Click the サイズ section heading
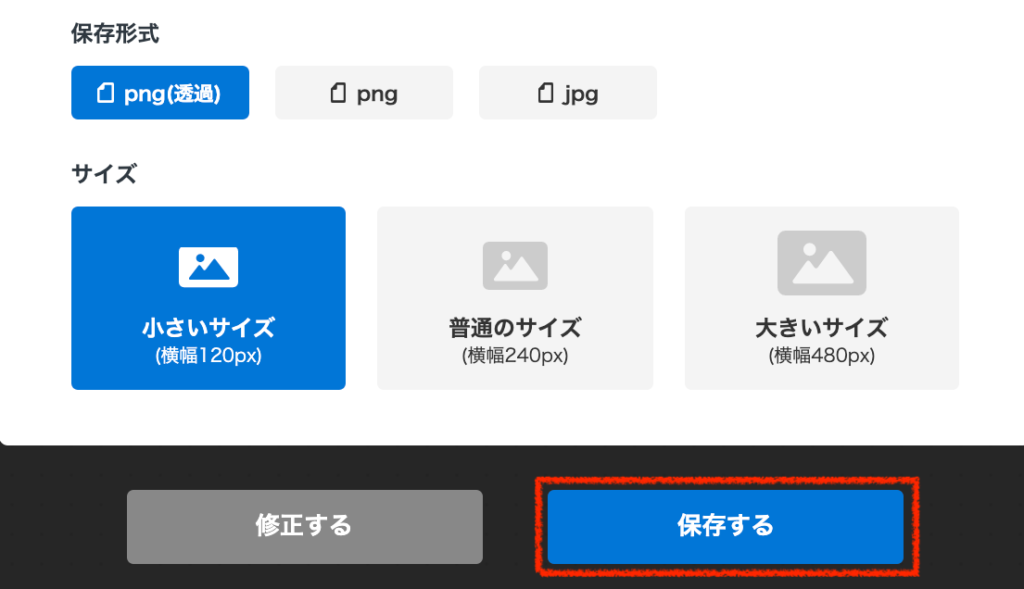Screen dimensions: 1024x589 pos(103,174)
